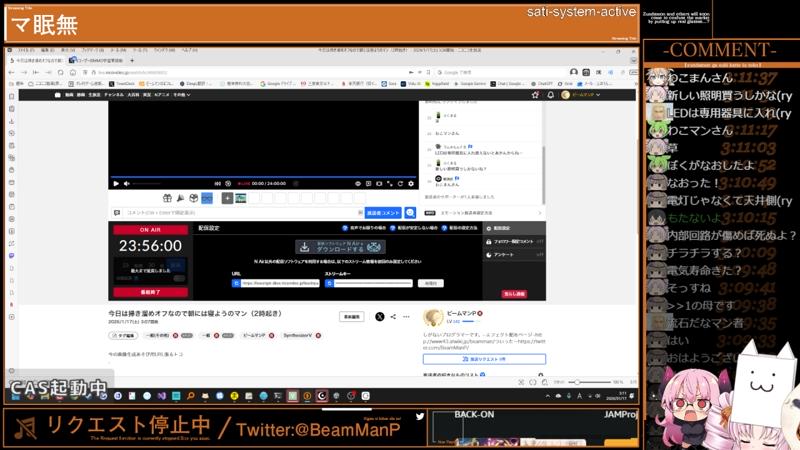Switch to the 配信設定 side tab
The image size is (800, 450).
[x=514, y=229]
